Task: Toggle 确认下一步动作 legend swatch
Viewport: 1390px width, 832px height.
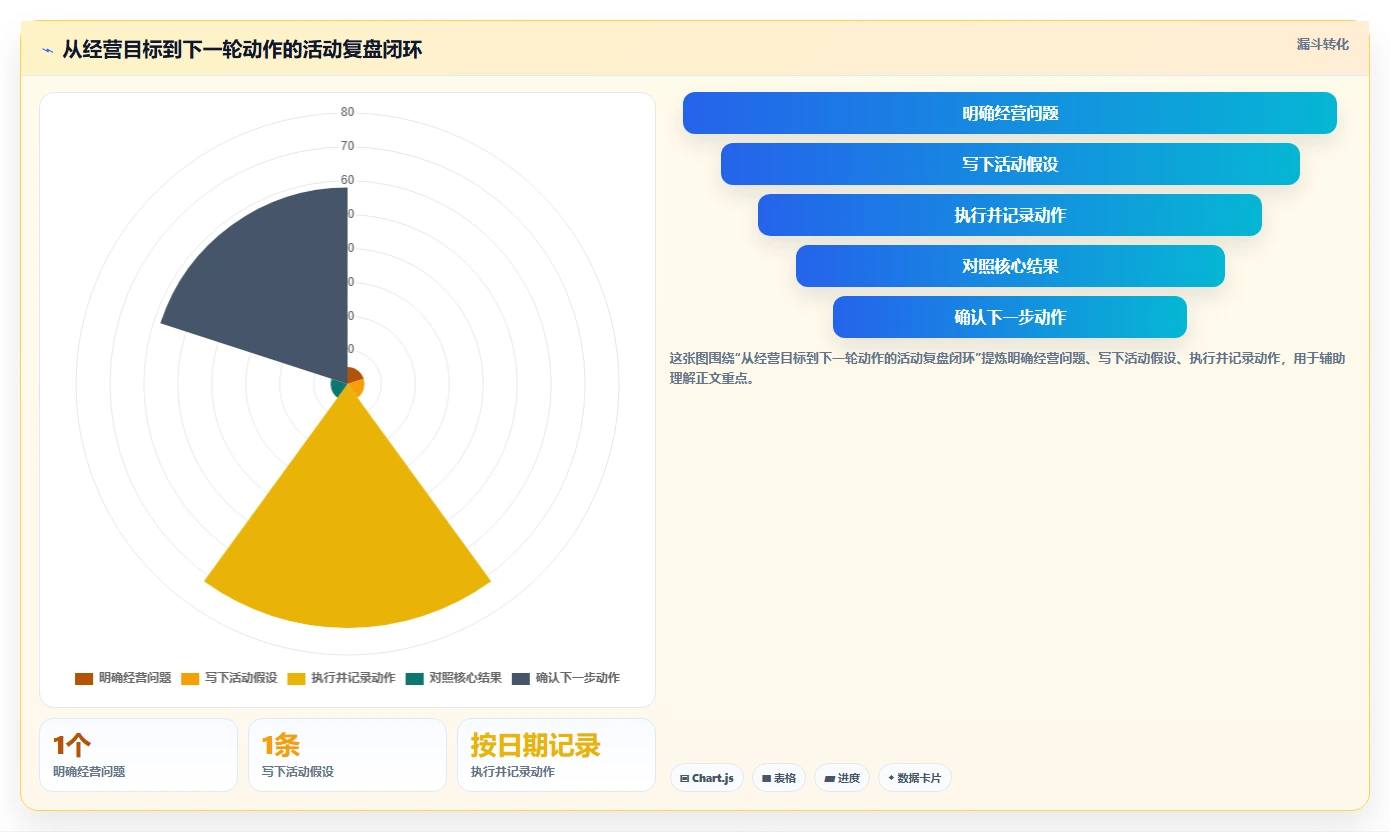Action: [521, 678]
